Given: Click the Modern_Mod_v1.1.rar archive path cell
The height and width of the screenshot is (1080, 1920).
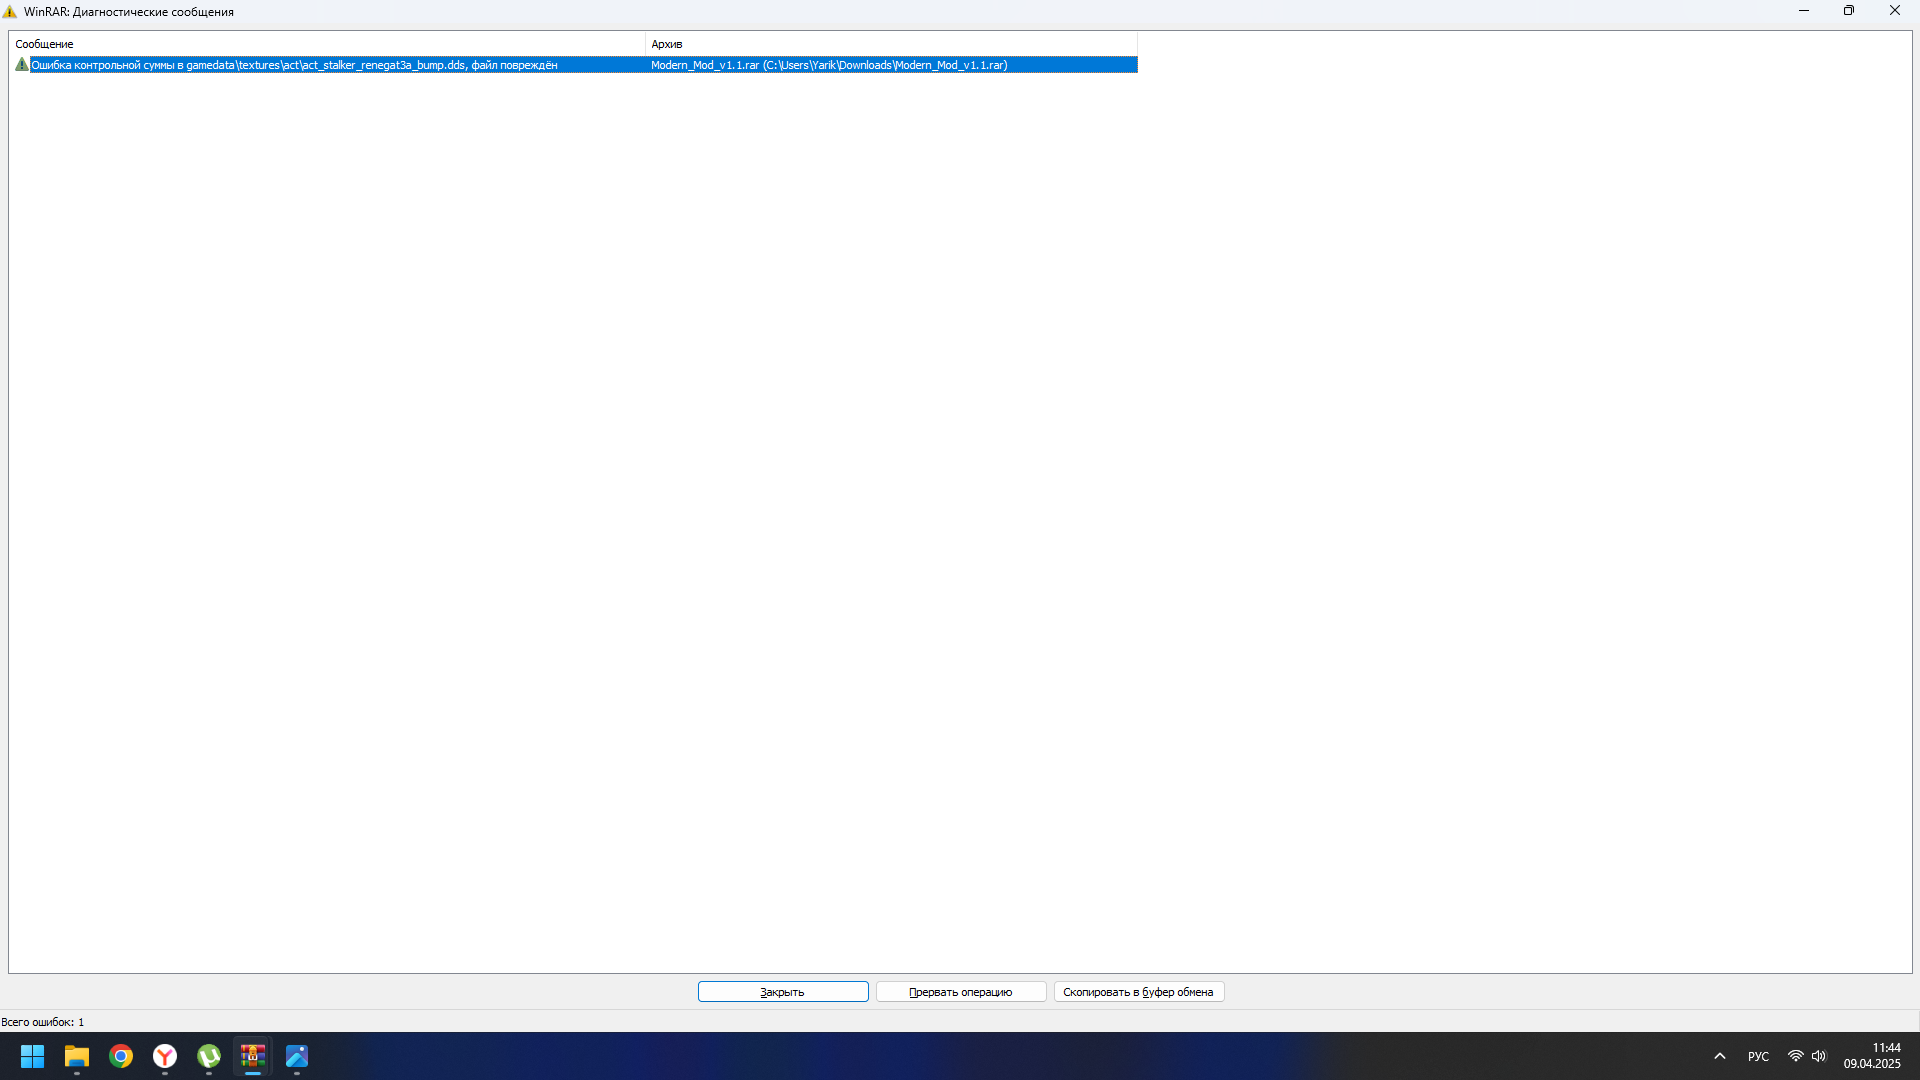Looking at the screenshot, I should tap(829, 65).
